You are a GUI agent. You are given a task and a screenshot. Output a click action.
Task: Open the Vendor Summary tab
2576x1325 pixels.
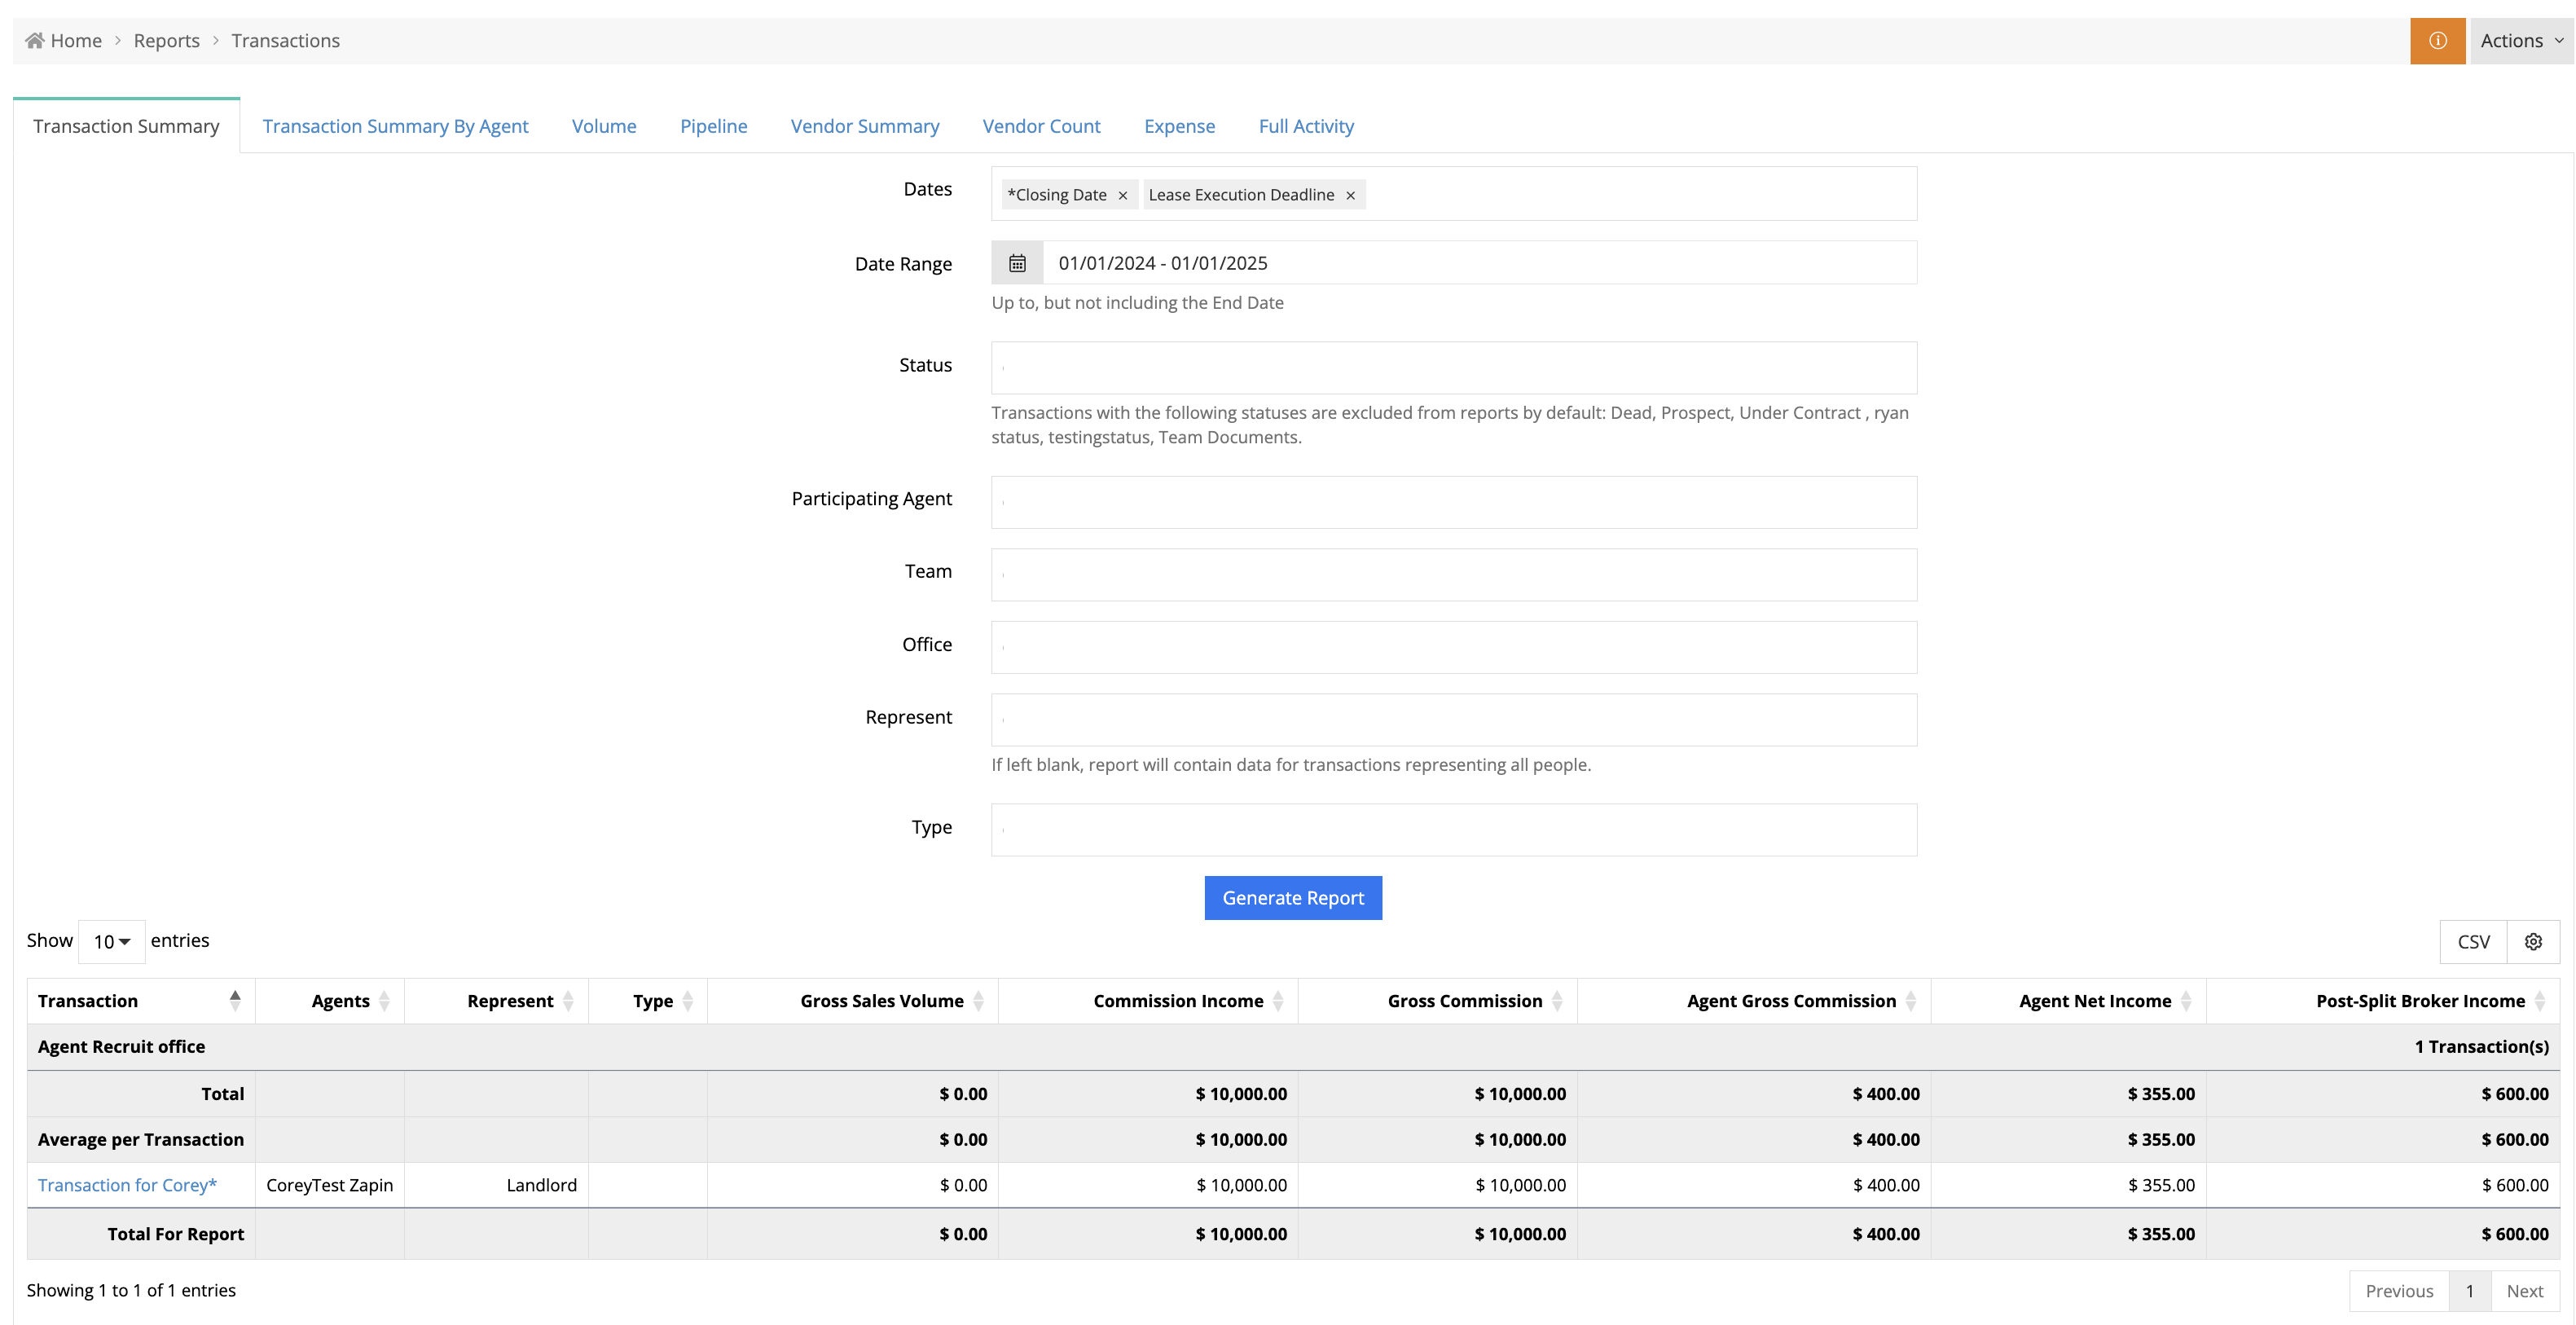[864, 126]
